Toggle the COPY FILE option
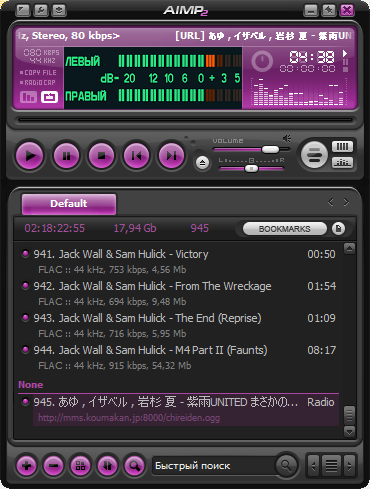The image size is (370, 489). coord(38,72)
